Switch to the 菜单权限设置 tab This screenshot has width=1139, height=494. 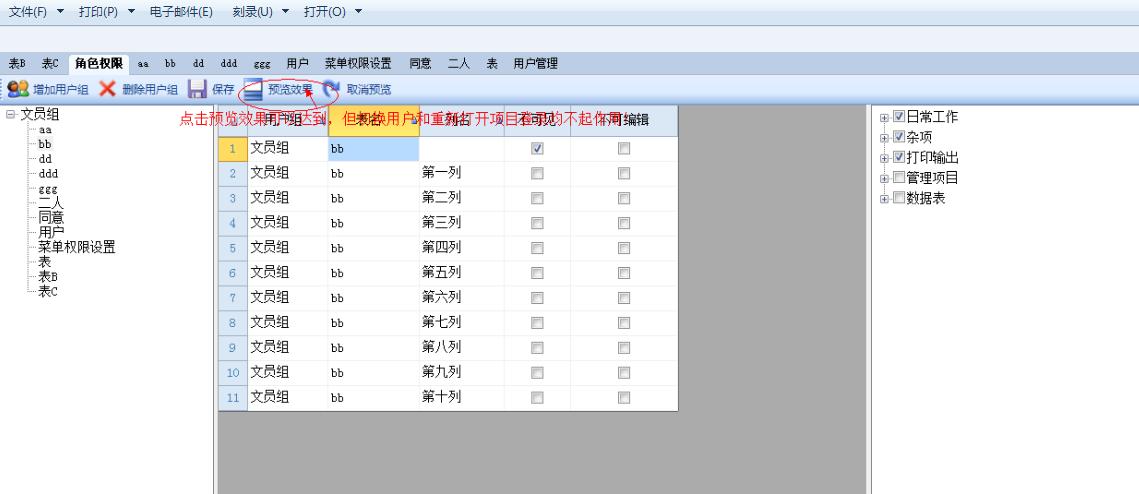[357, 64]
